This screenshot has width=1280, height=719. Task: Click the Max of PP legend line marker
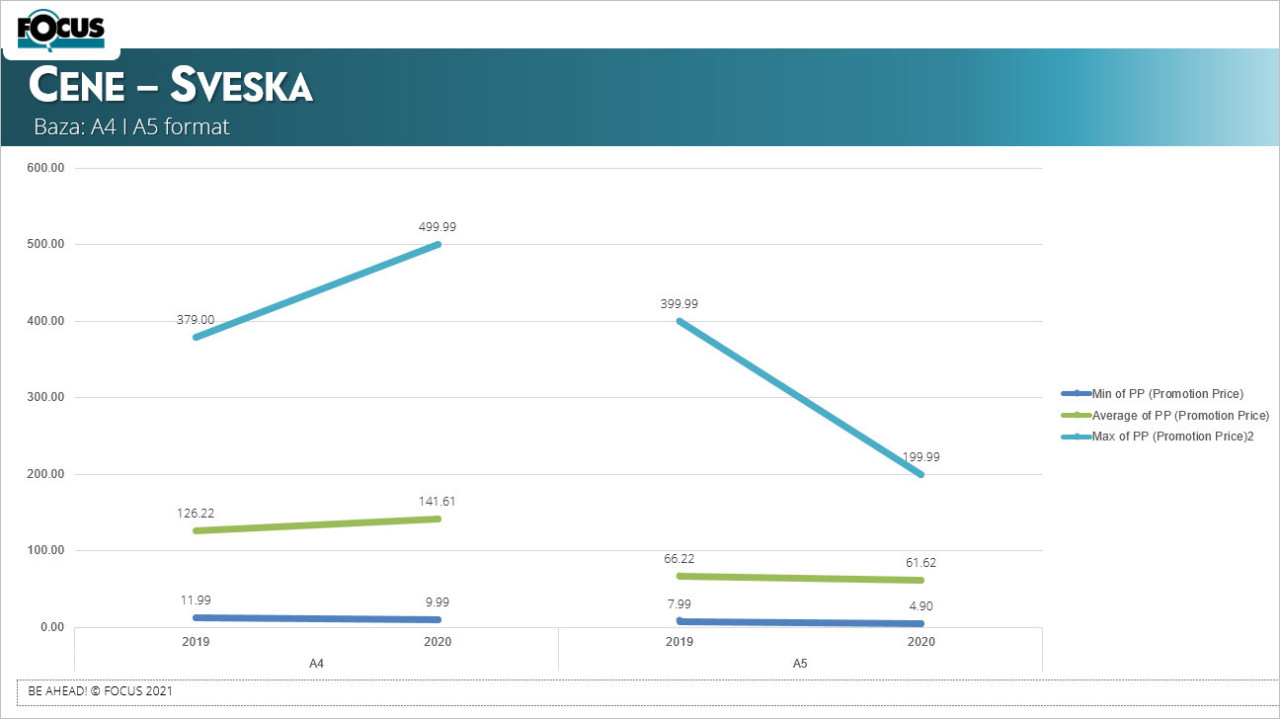[1076, 436]
